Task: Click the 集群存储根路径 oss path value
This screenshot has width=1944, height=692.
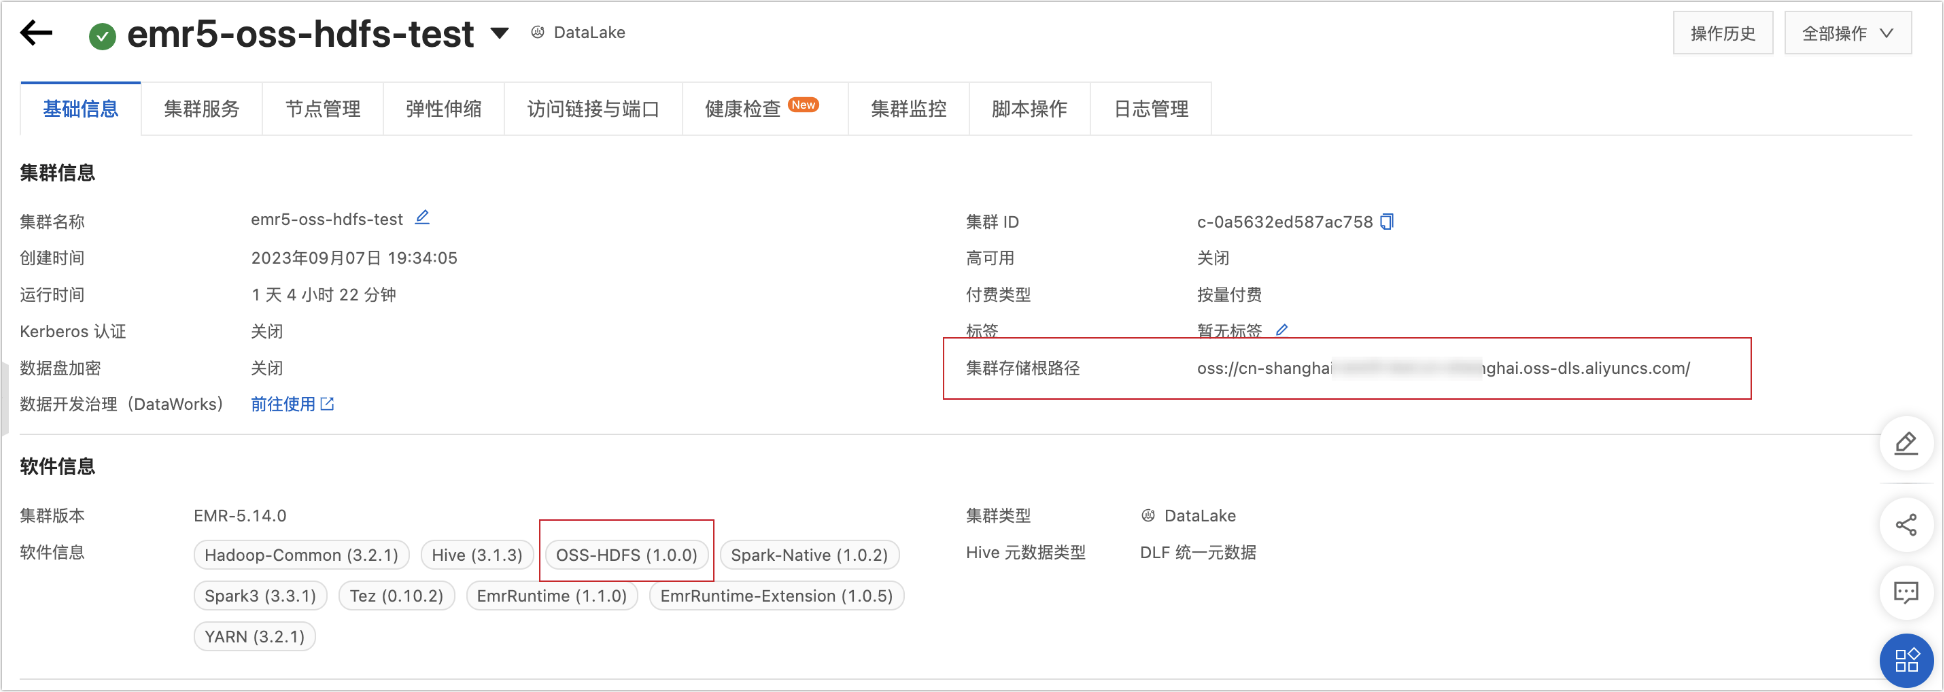Action: tap(1444, 368)
